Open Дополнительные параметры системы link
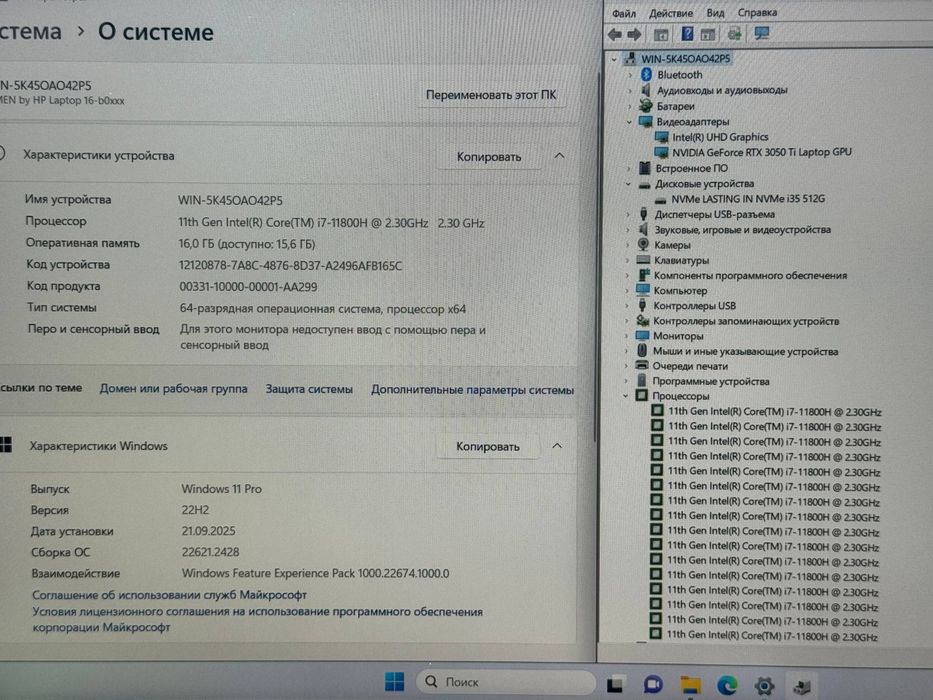This screenshot has width=933, height=700. pos(472,390)
